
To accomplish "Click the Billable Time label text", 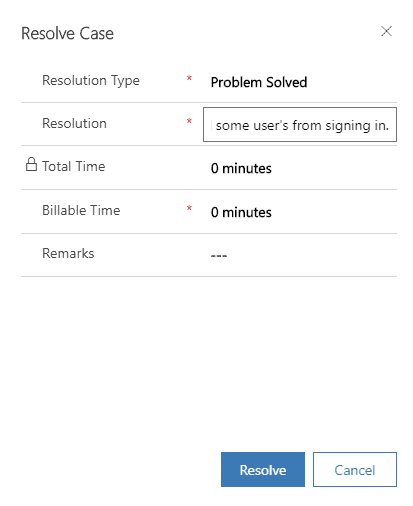I will click(81, 210).
